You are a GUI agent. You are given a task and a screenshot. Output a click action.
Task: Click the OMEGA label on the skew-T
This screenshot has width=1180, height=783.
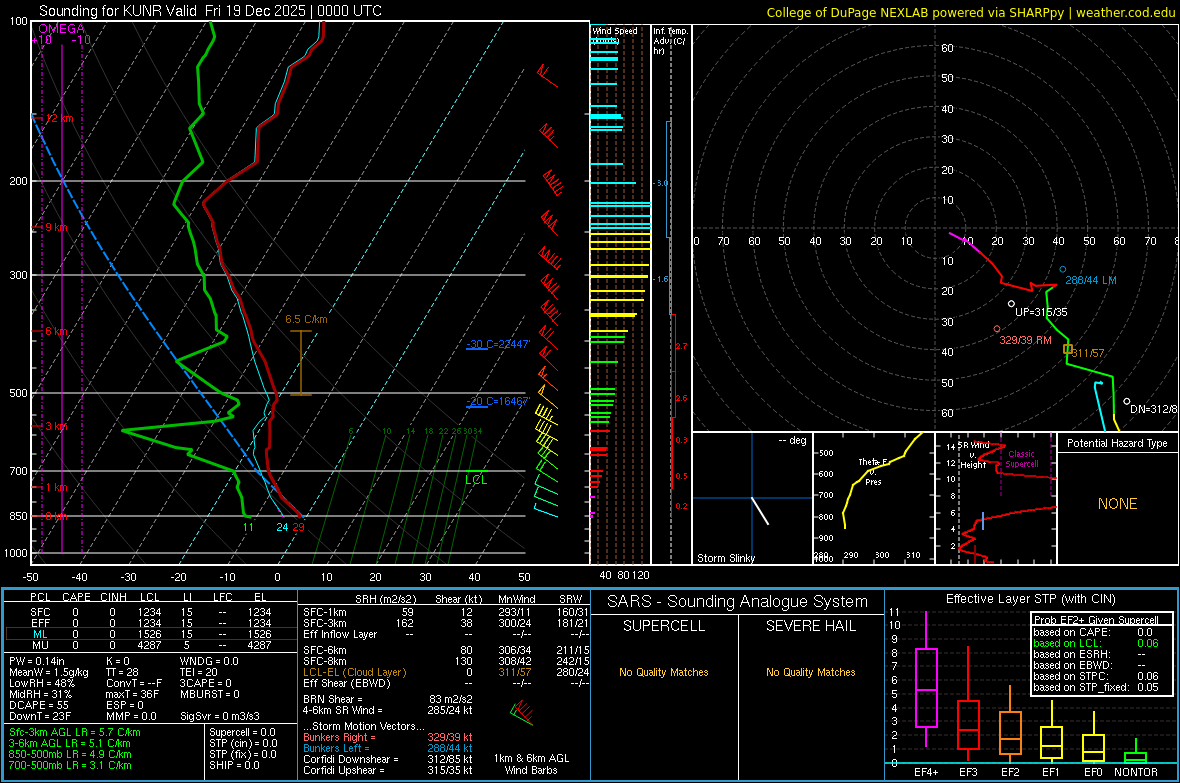tap(61, 29)
